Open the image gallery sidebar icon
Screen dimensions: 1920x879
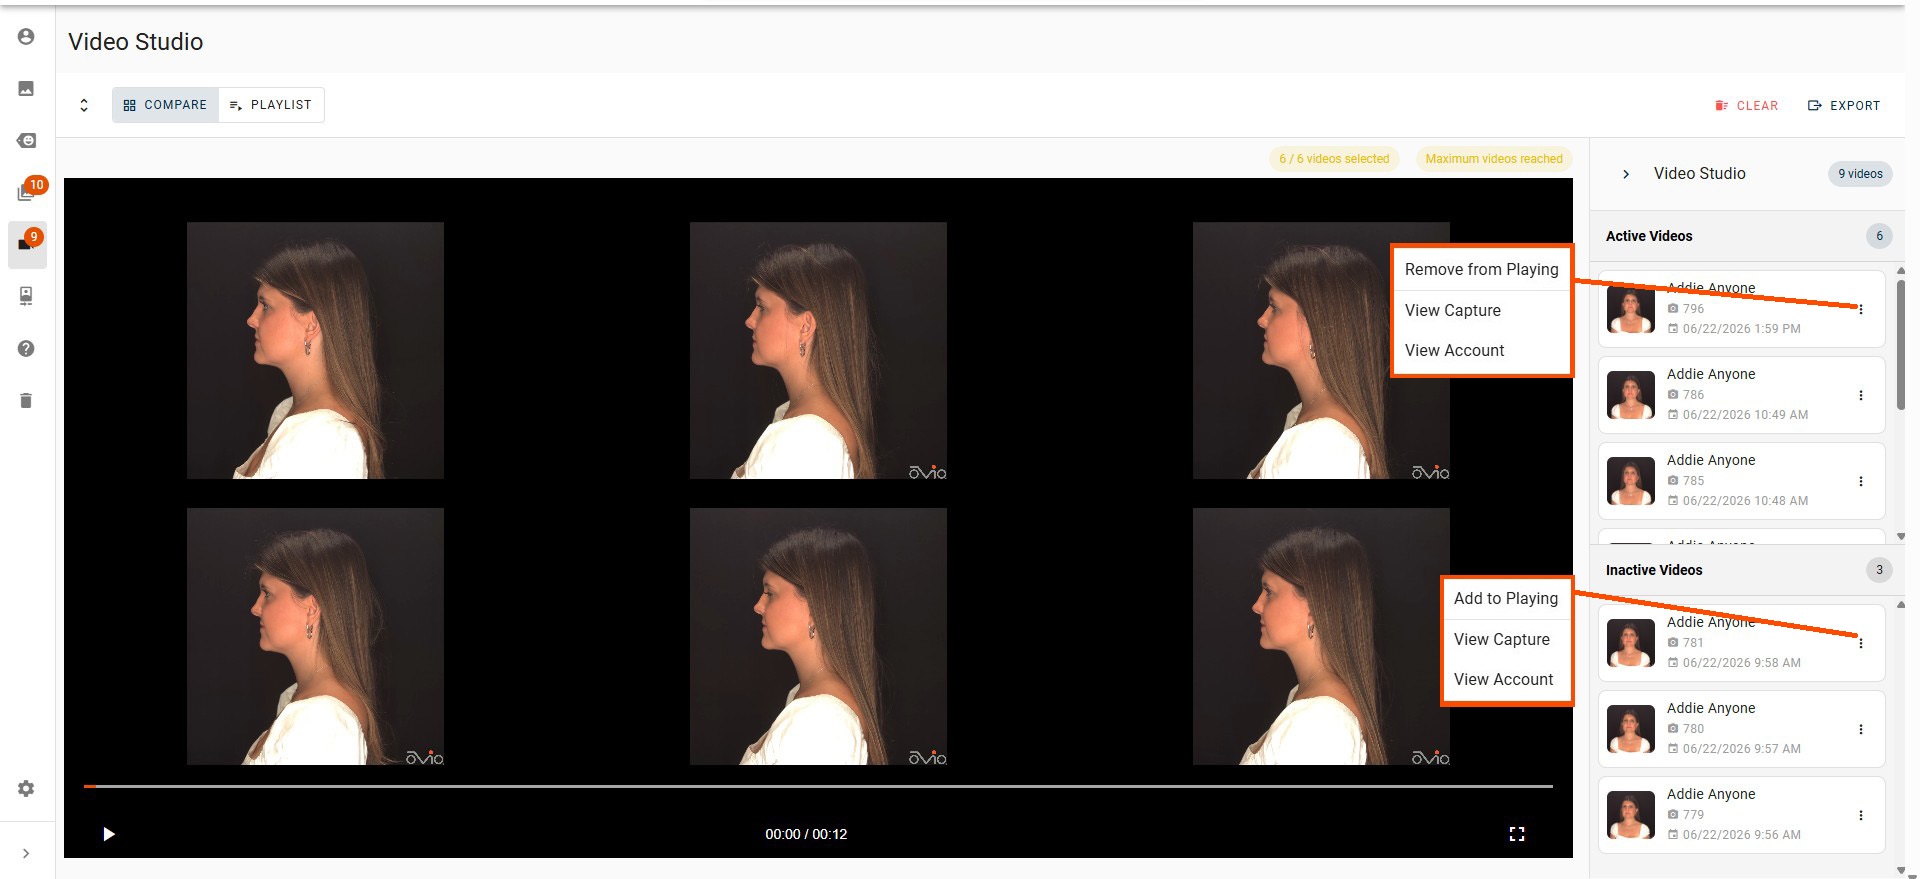tap(26, 89)
